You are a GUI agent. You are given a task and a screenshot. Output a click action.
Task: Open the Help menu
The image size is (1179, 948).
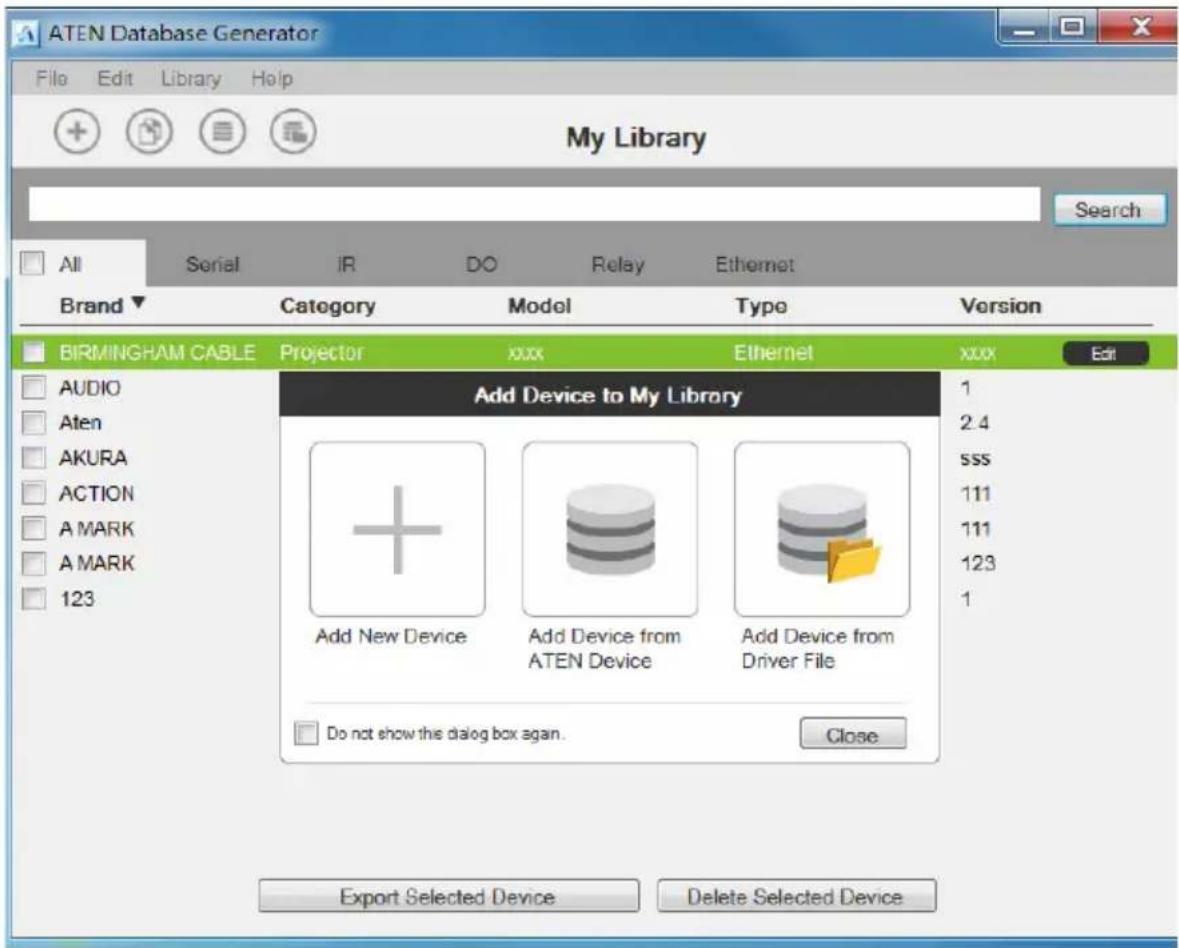click(x=272, y=79)
